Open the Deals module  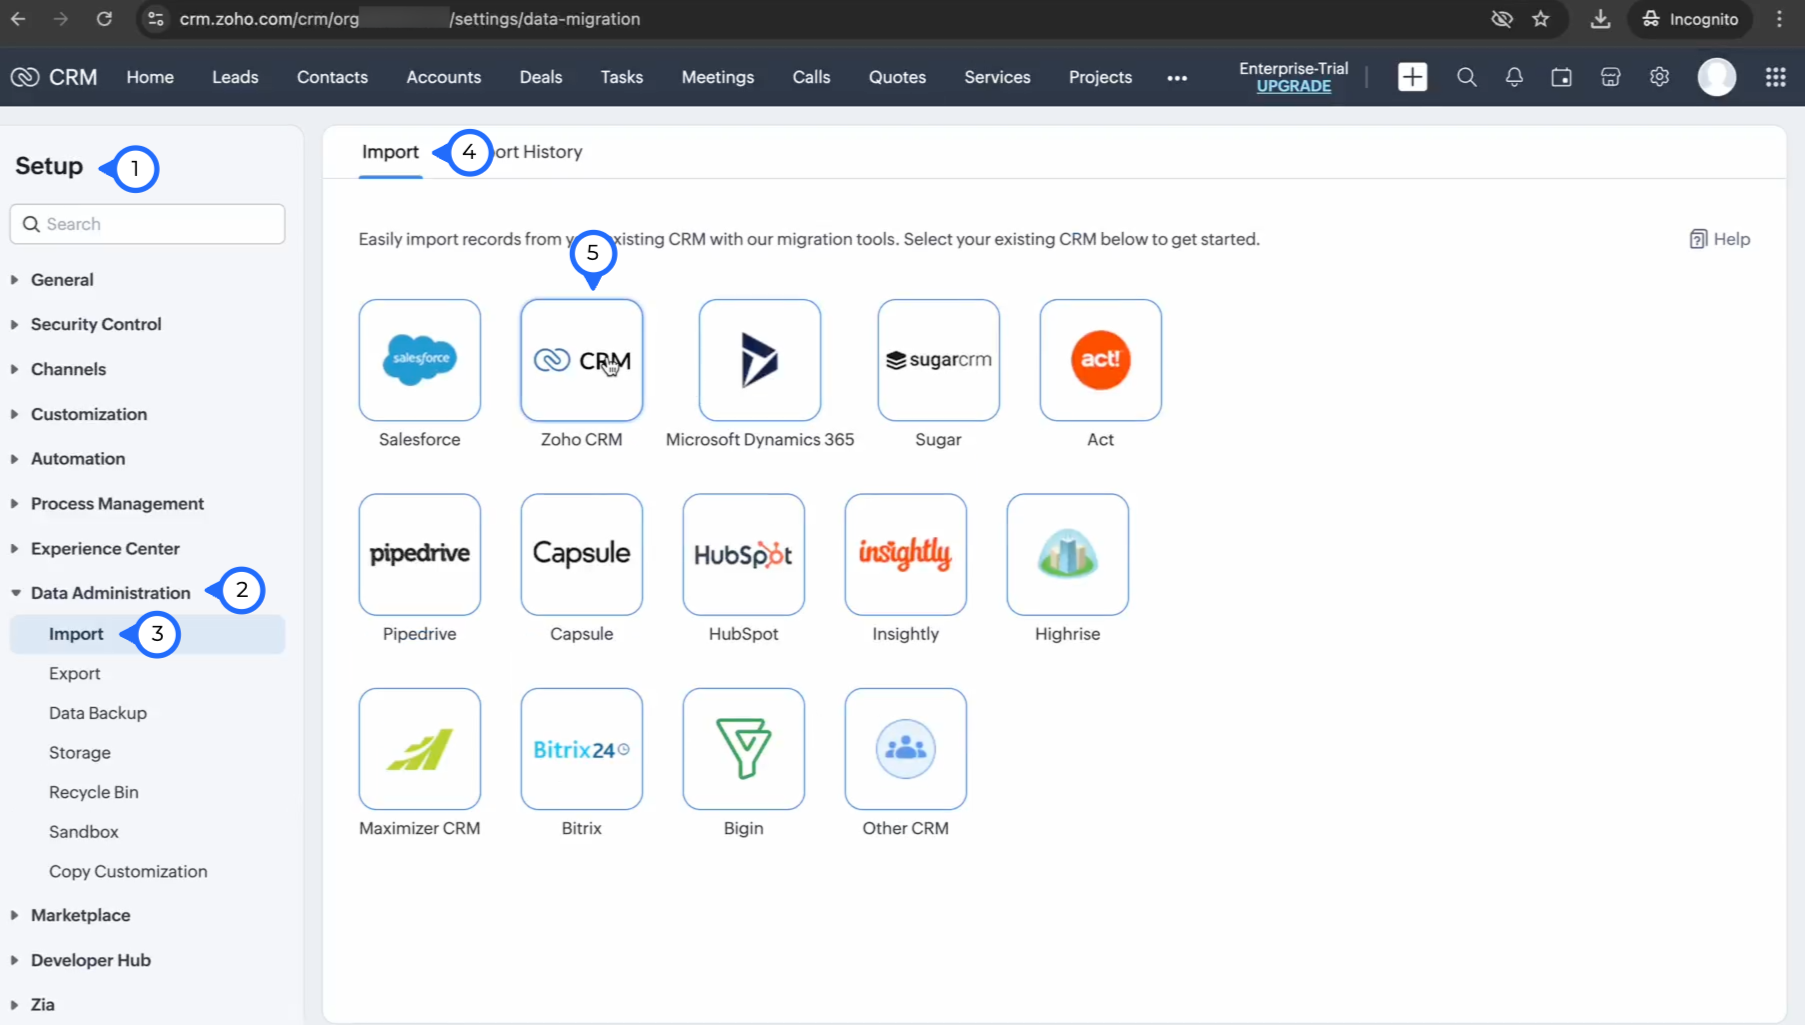541,77
